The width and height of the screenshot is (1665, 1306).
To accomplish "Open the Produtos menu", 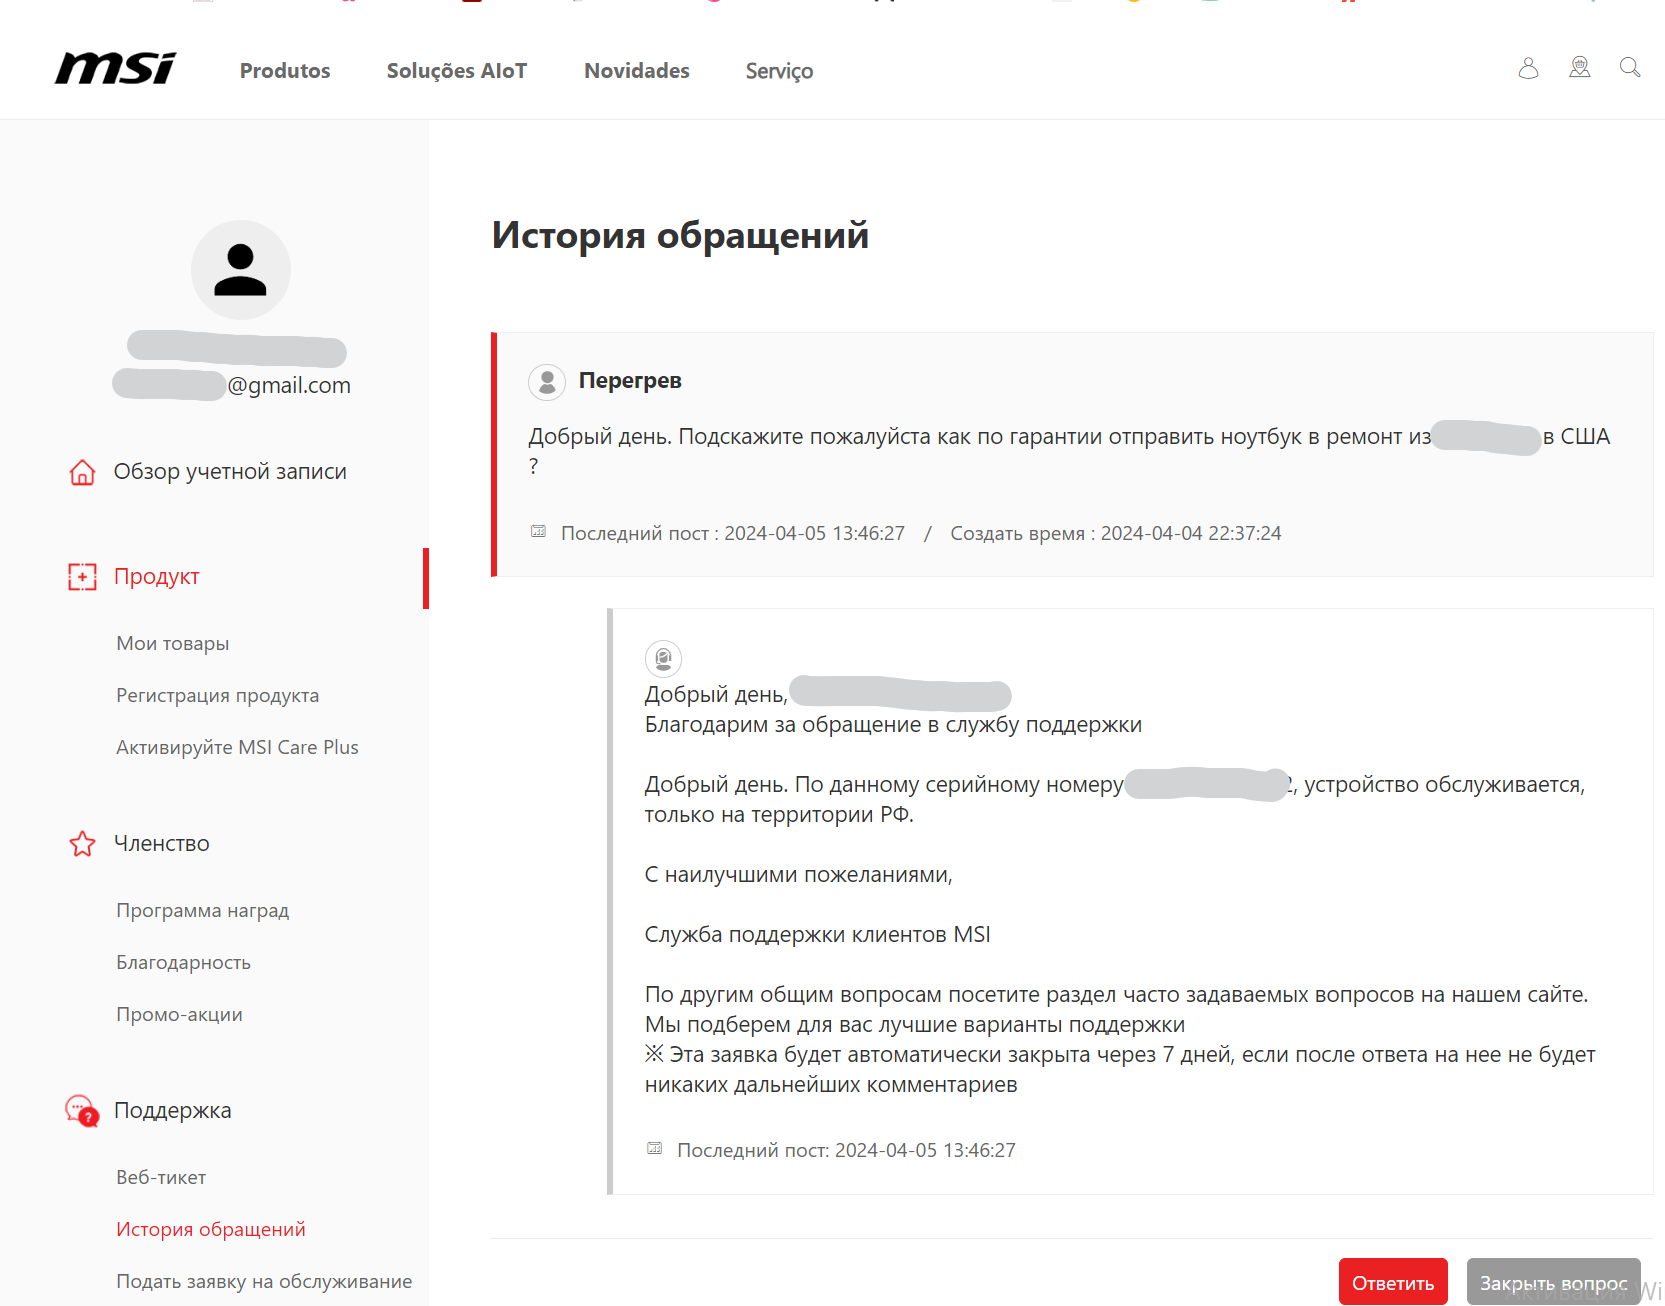I will click(285, 71).
